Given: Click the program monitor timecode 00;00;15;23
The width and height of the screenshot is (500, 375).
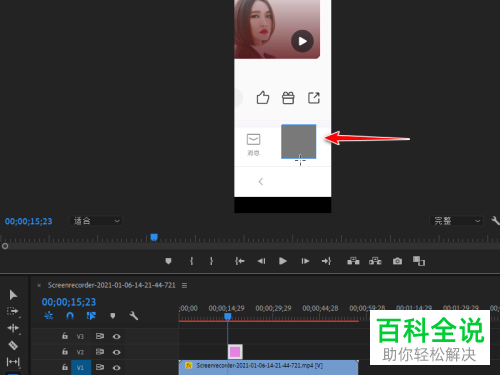Looking at the screenshot, I should coord(28,221).
